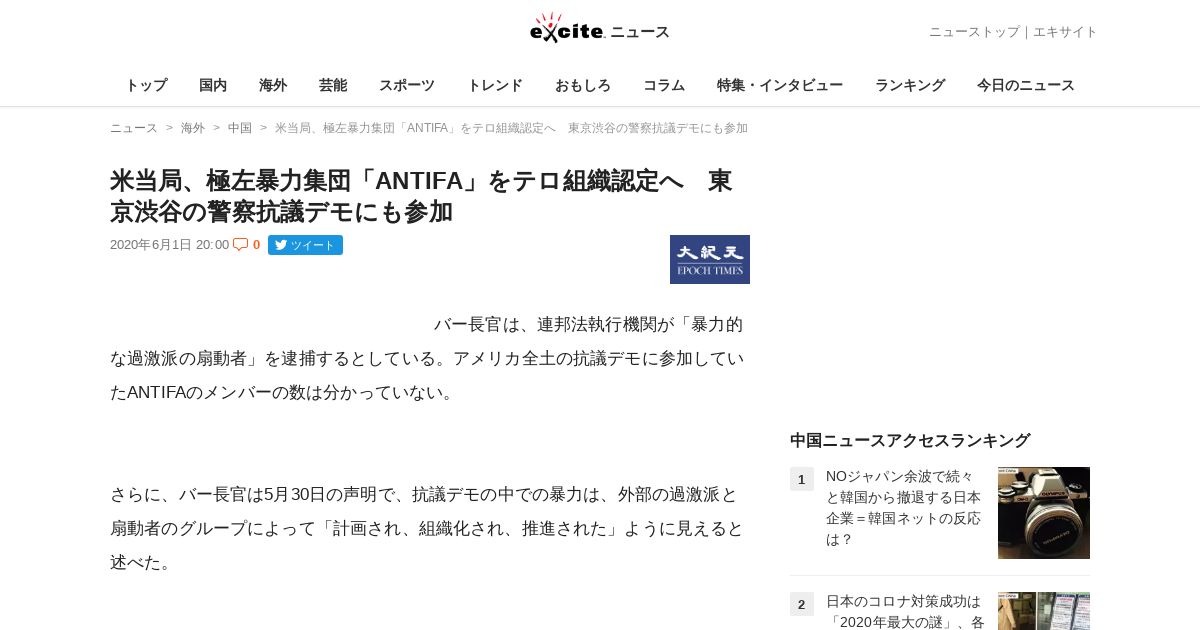Image resolution: width=1200 pixels, height=630 pixels.
Task: Open ranking item NOジャパン余波で続々
Action: [903, 508]
